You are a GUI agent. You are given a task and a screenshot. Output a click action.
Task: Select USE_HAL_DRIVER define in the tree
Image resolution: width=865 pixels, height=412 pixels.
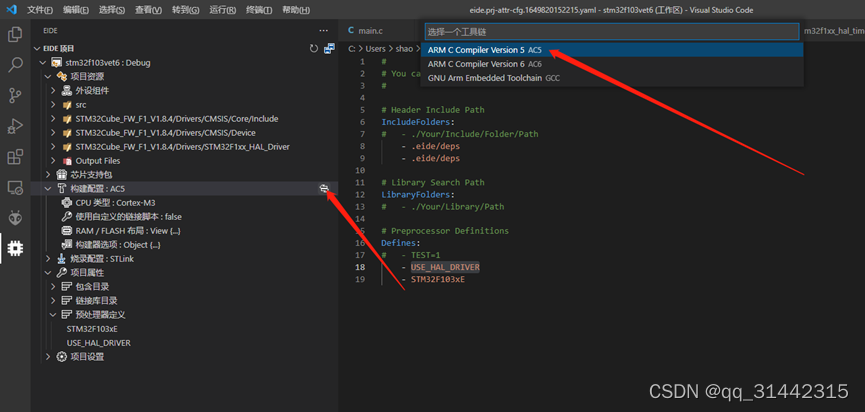point(99,343)
